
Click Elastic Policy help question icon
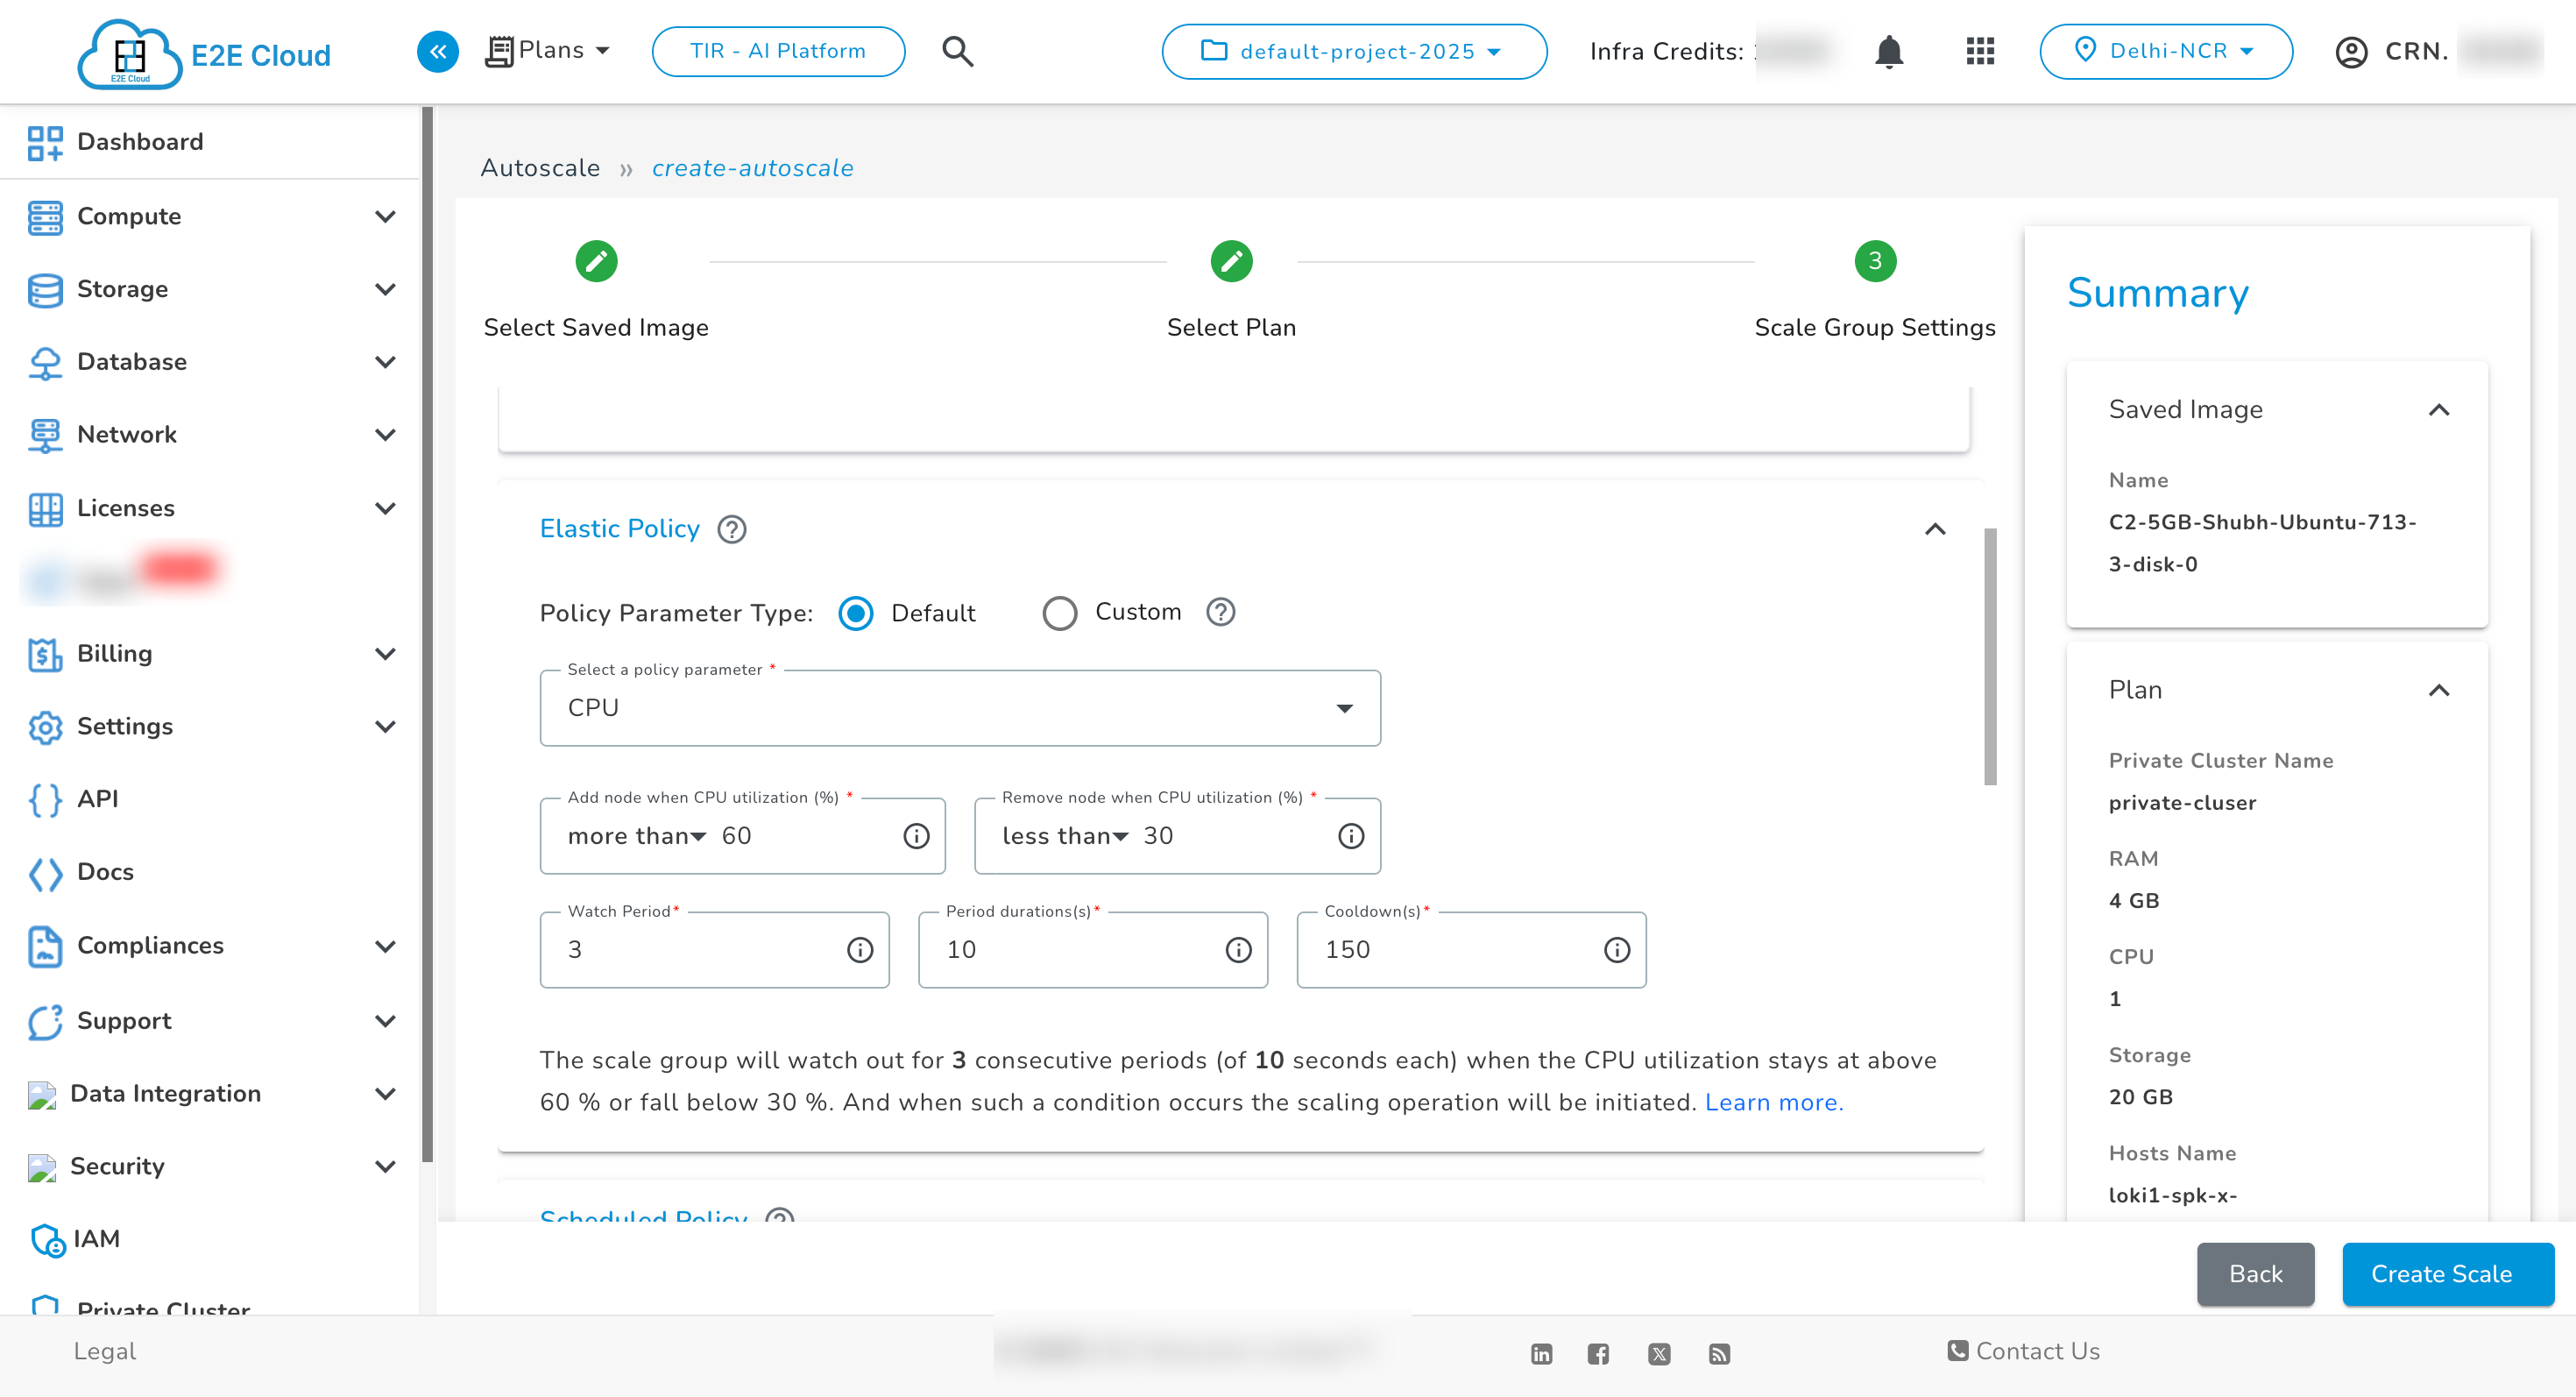(x=732, y=529)
